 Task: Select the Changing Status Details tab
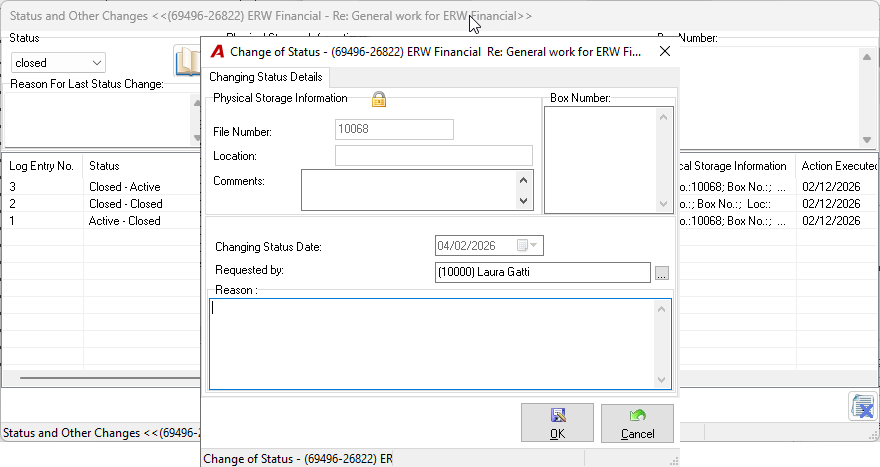point(266,77)
